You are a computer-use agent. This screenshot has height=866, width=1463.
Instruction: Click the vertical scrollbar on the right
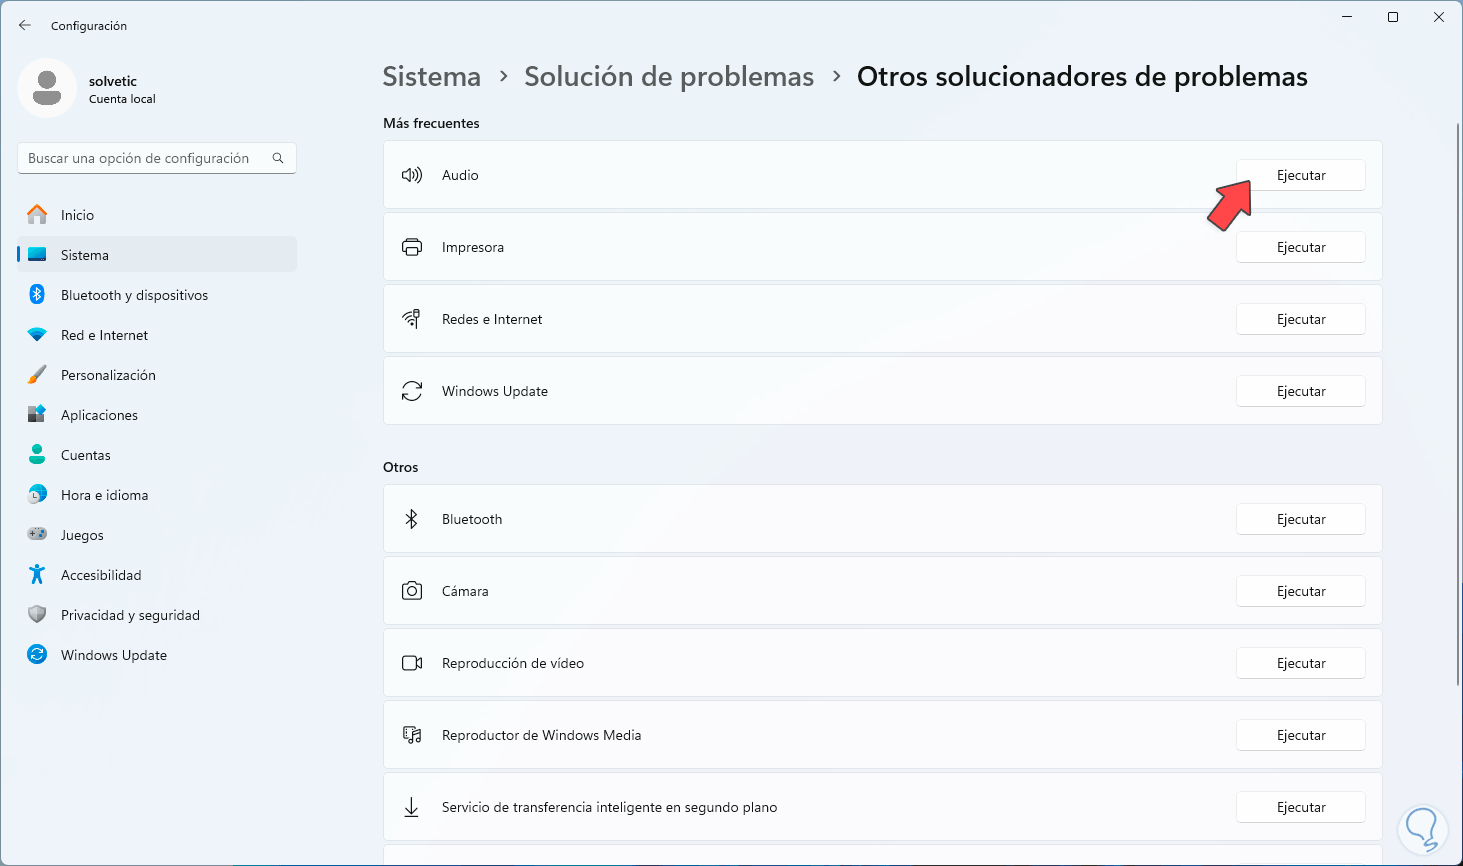click(x=1458, y=400)
